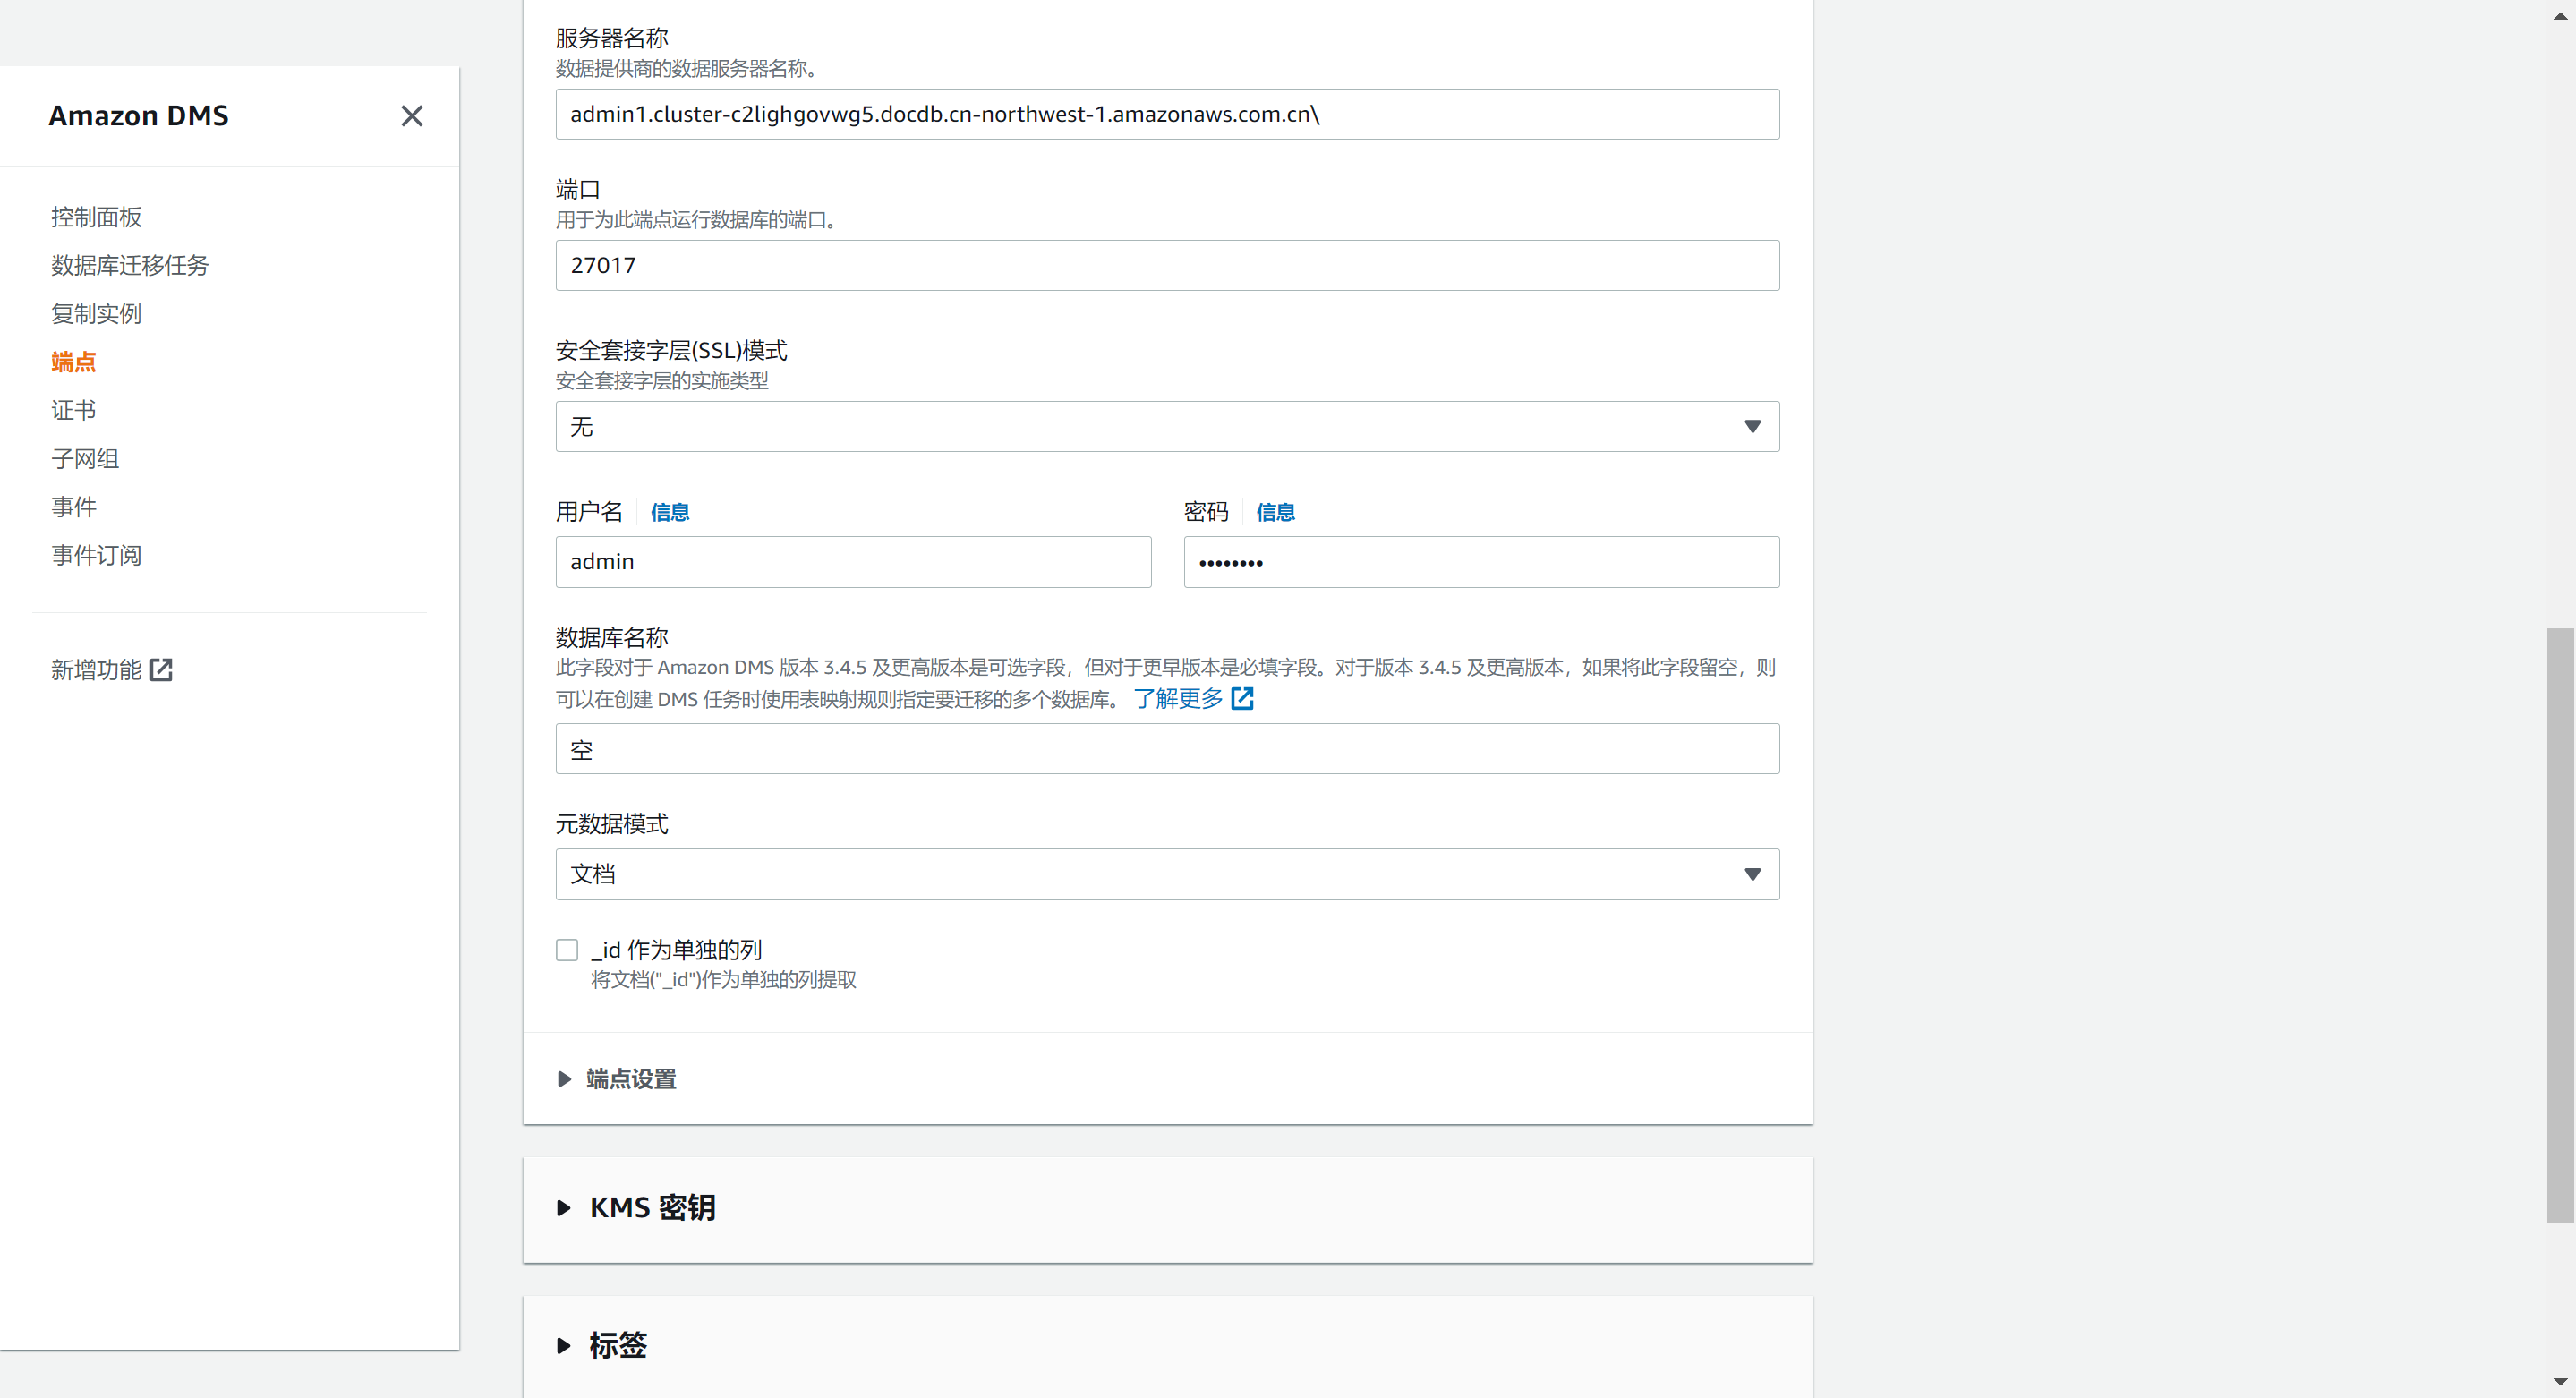Viewport: 2576px width, 1398px height.
Task: Click the 信息 link next to 用户名
Action: click(x=670, y=512)
